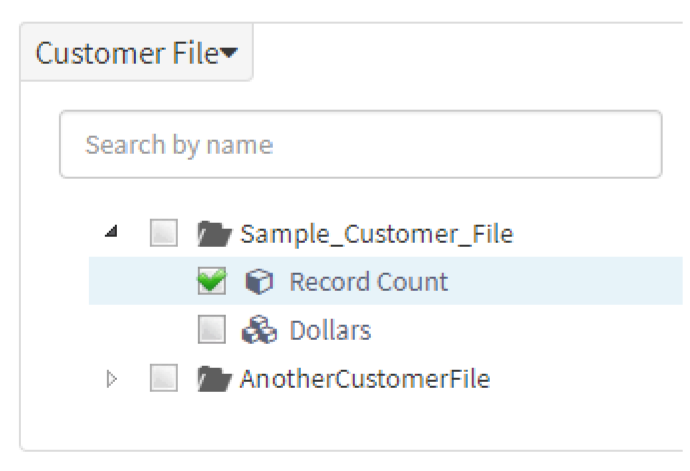Select the Record Count text label
This screenshot has height=471, width=690.
pos(369,282)
